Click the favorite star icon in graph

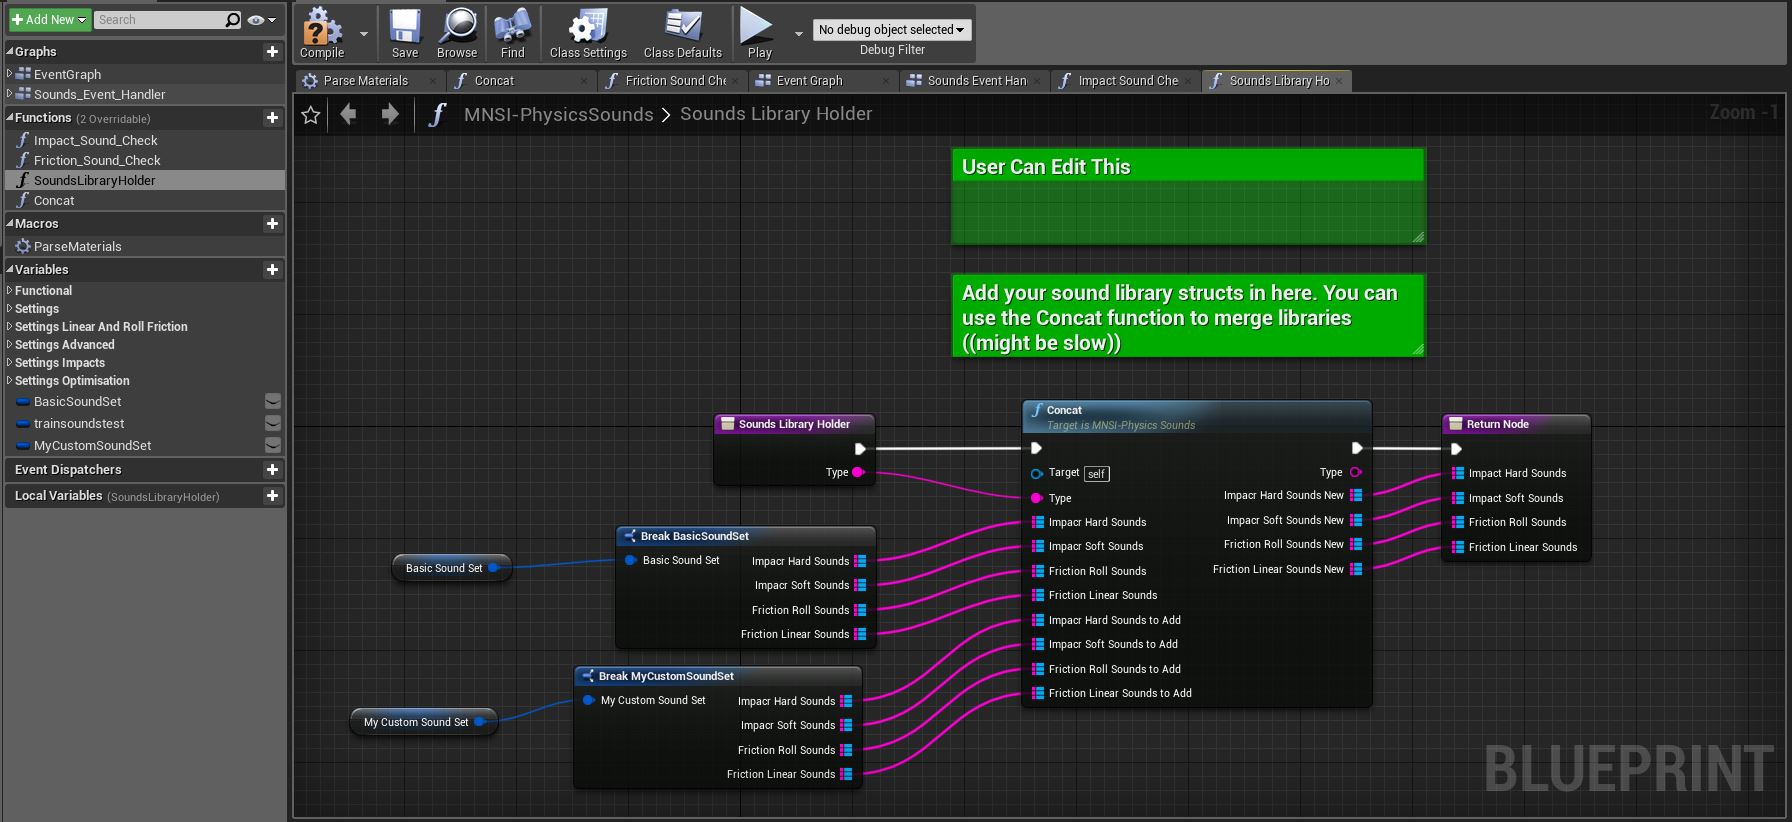click(311, 115)
